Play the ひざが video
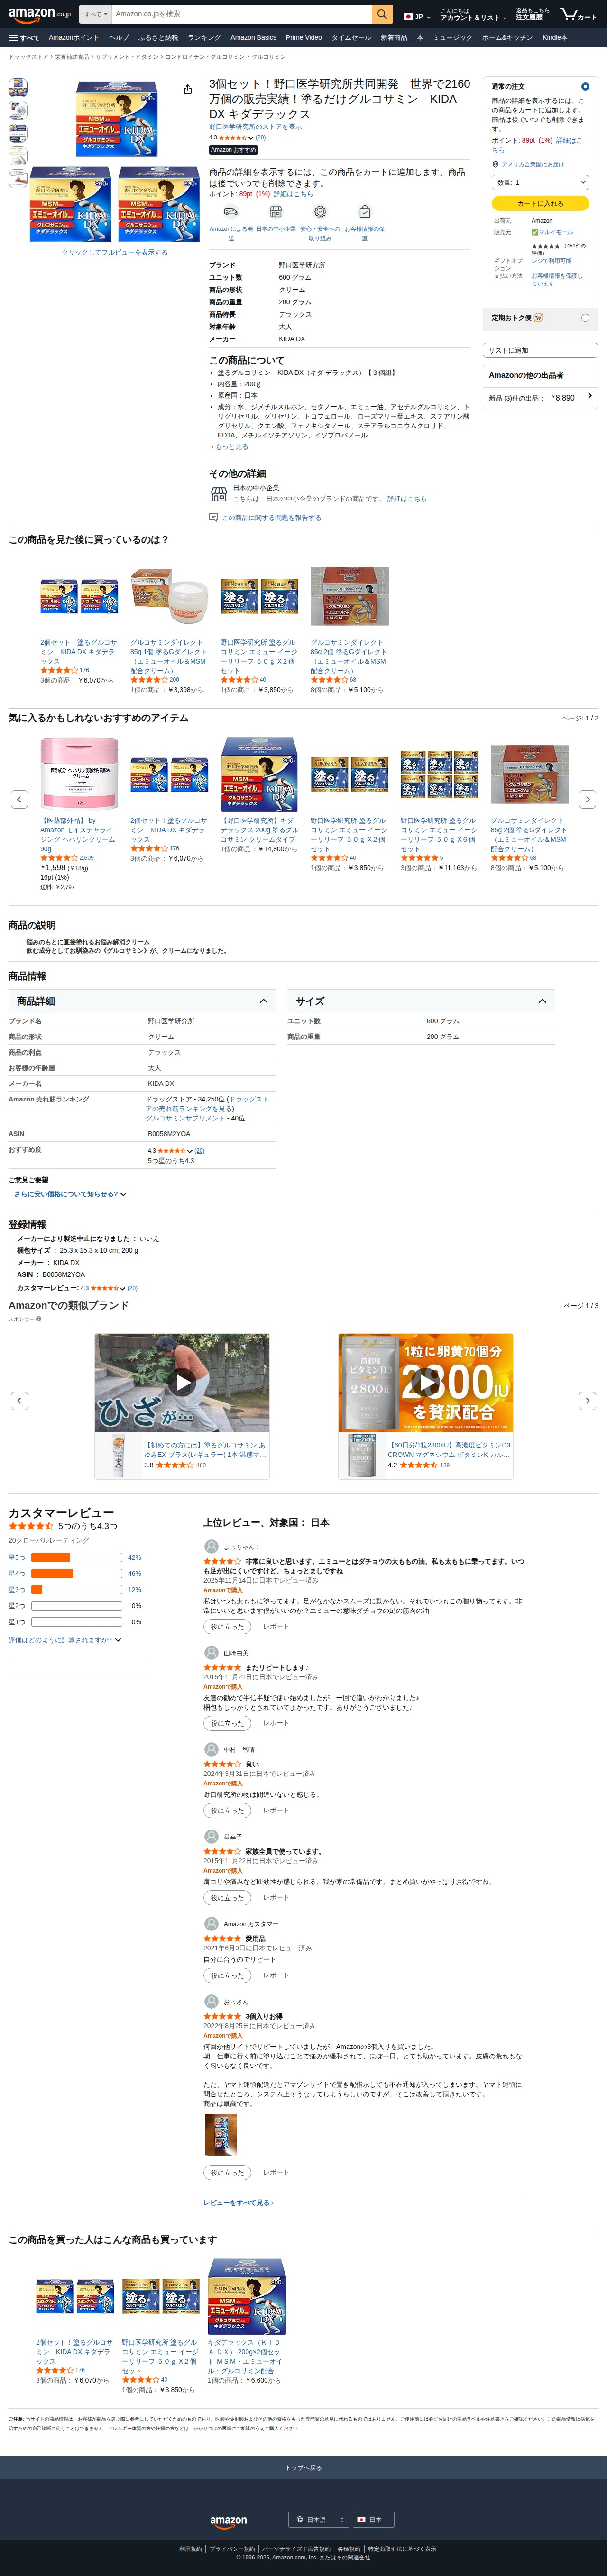The image size is (607, 2576). point(182,1382)
